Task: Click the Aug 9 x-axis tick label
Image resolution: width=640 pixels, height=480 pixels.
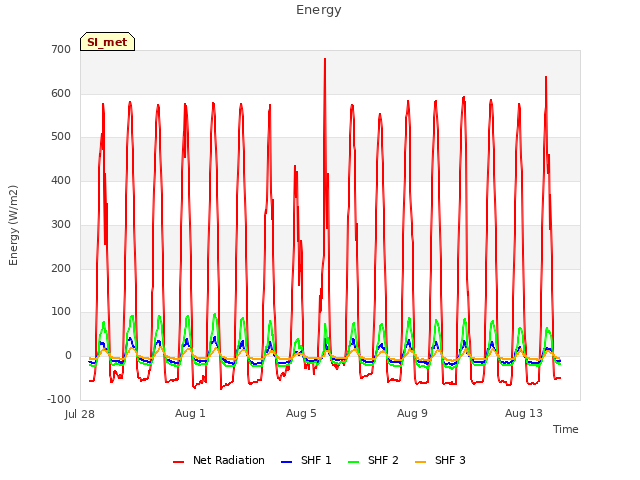Action: pyautogui.click(x=412, y=413)
